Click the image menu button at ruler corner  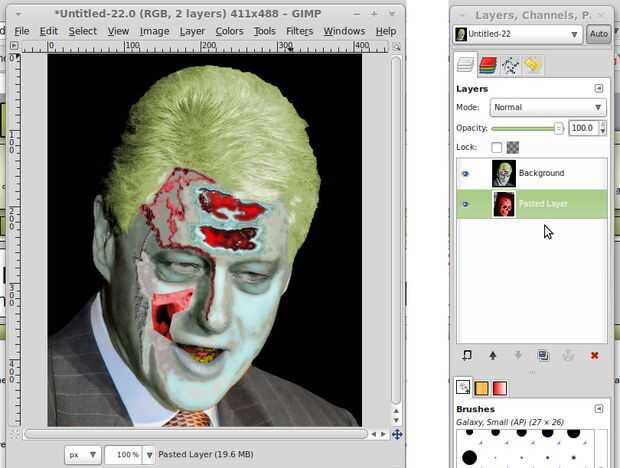click(14, 45)
